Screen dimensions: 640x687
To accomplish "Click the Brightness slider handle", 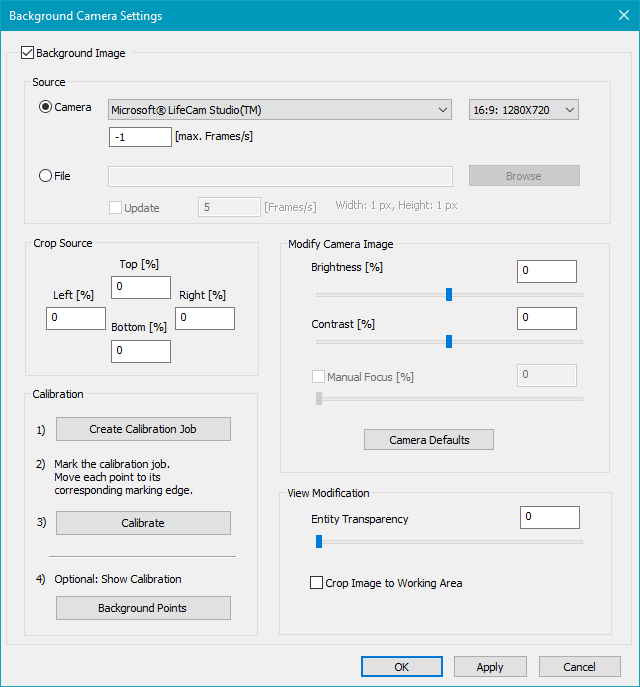I will [449, 294].
